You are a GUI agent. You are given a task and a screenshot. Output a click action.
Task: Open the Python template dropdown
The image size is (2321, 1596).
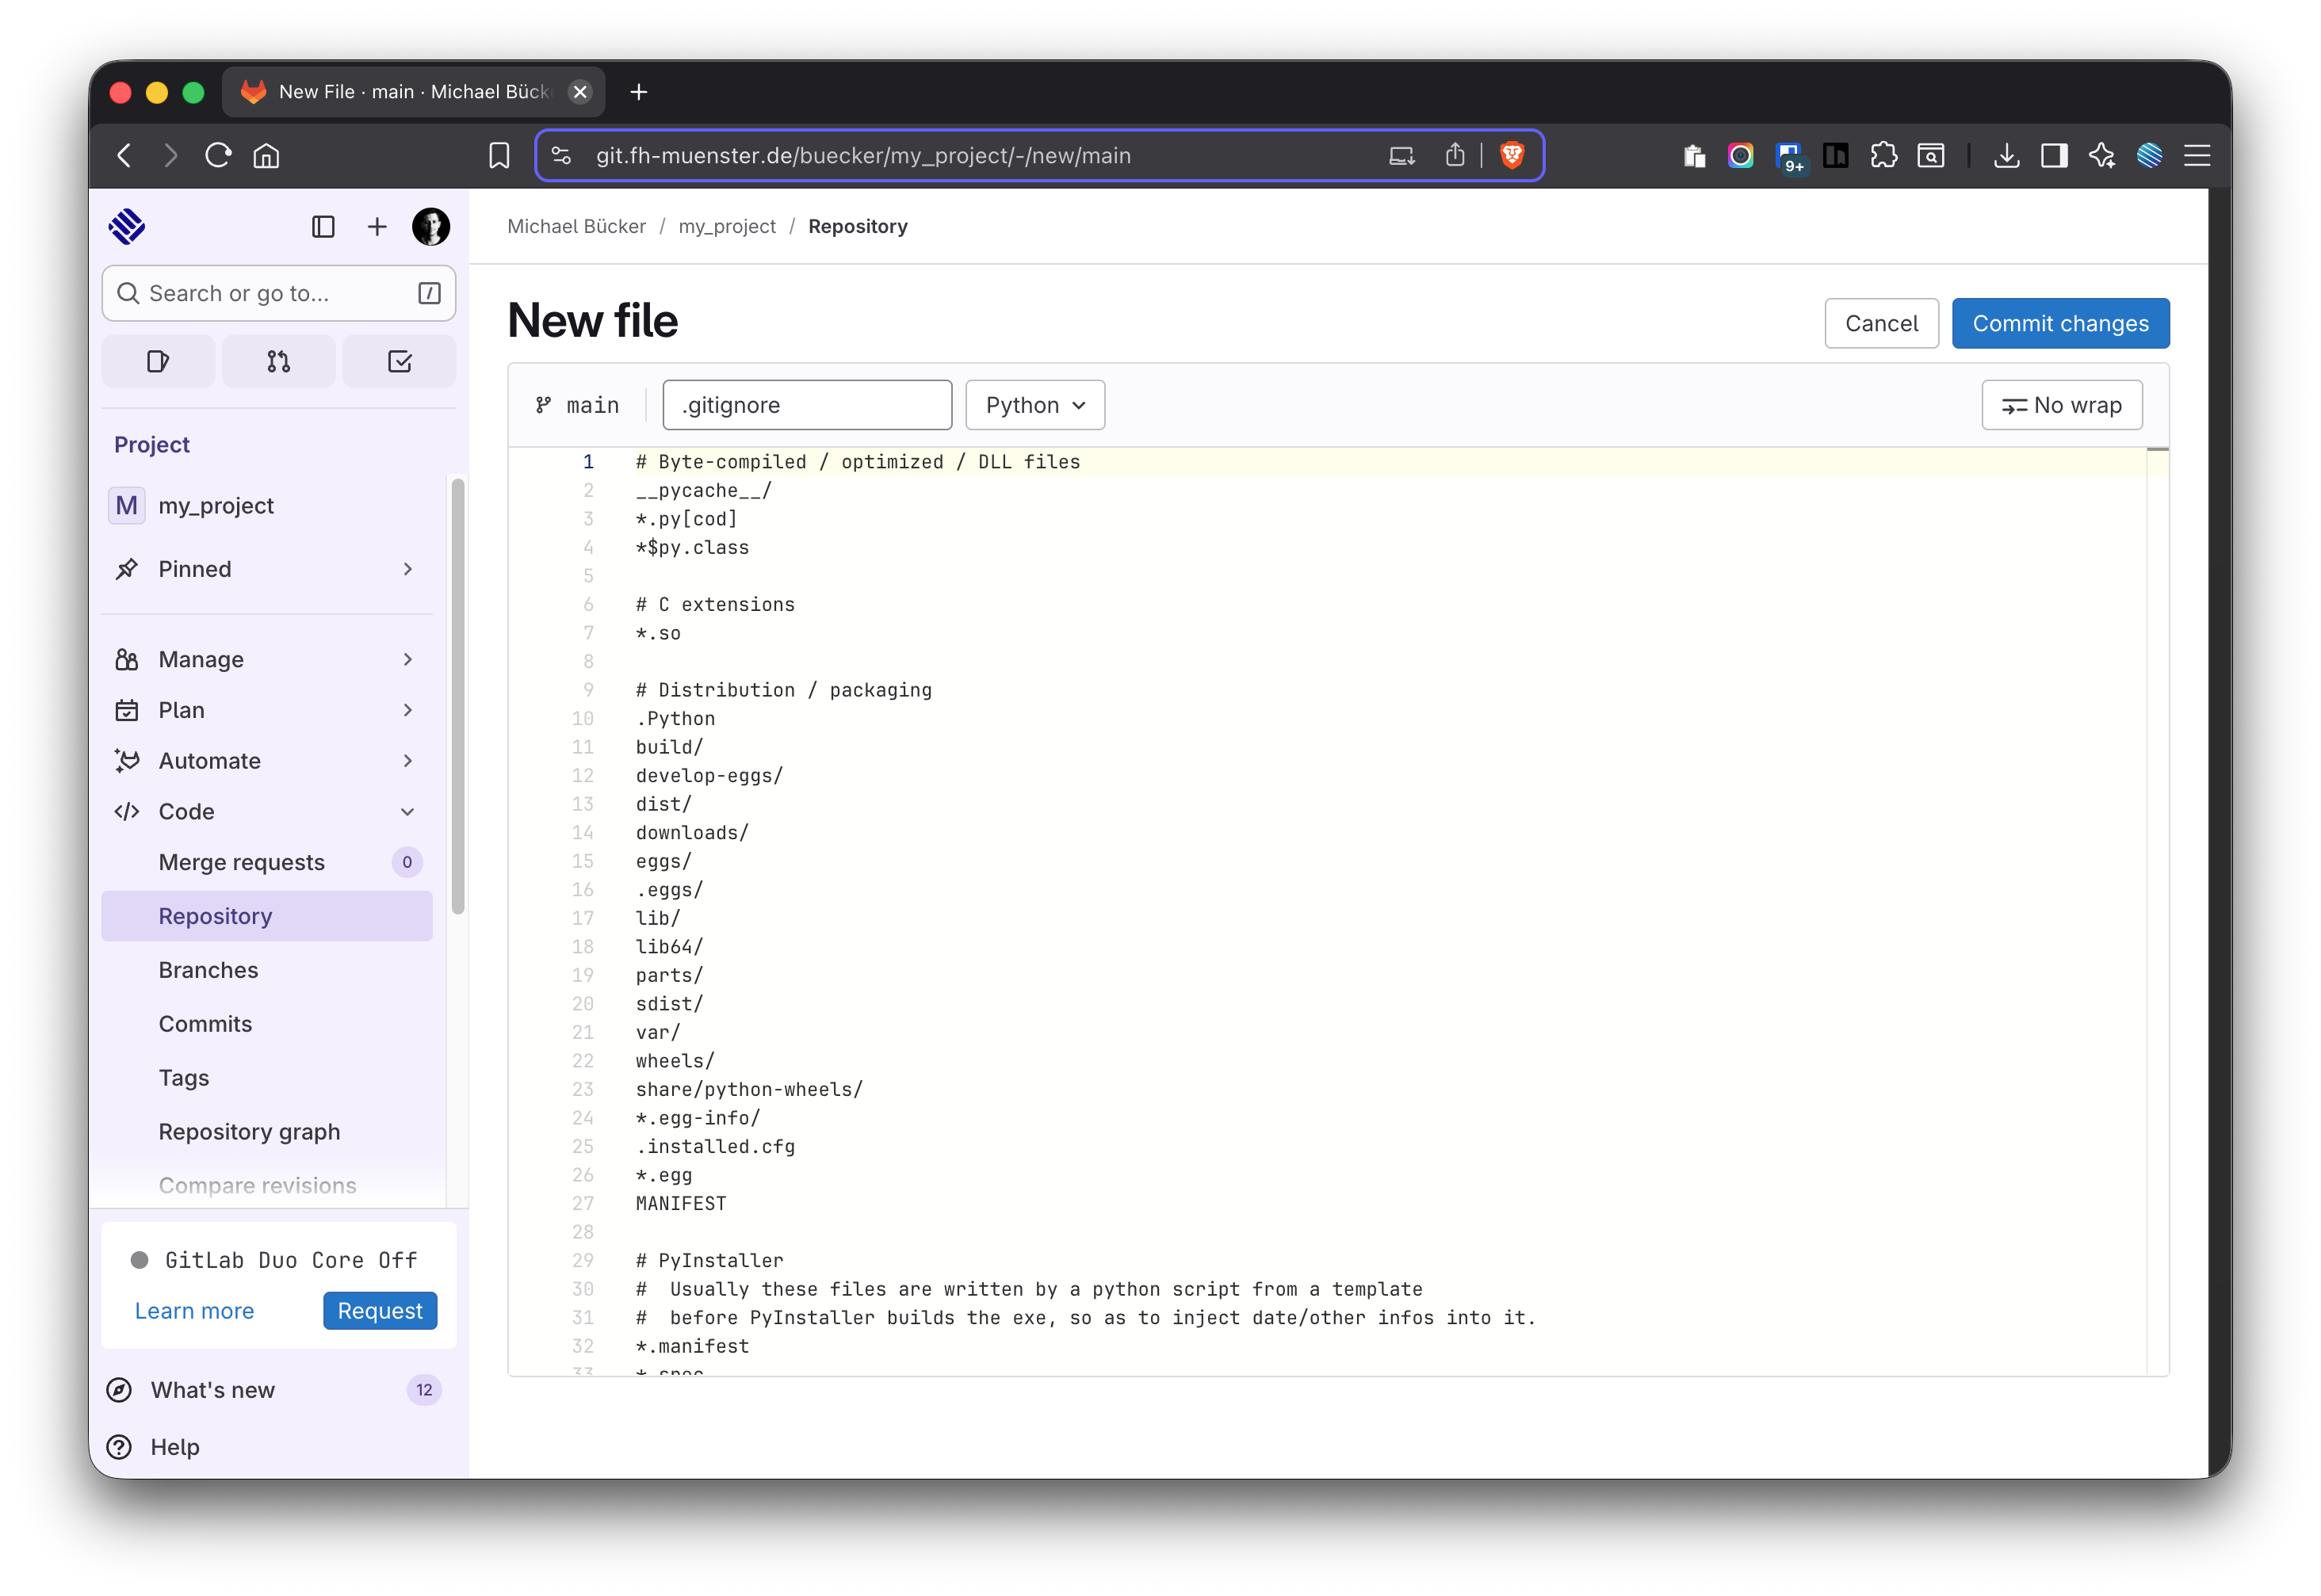(1035, 405)
